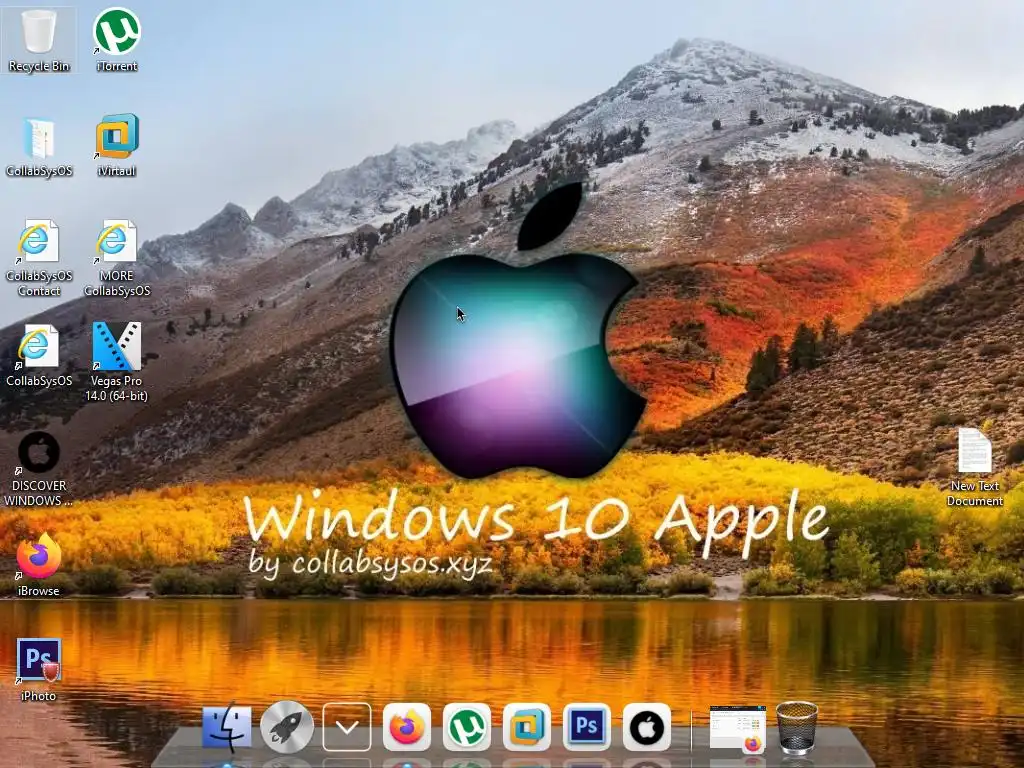Open the Recycle Bin desktop icon
The height and width of the screenshot is (768, 1024).
tap(39, 39)
